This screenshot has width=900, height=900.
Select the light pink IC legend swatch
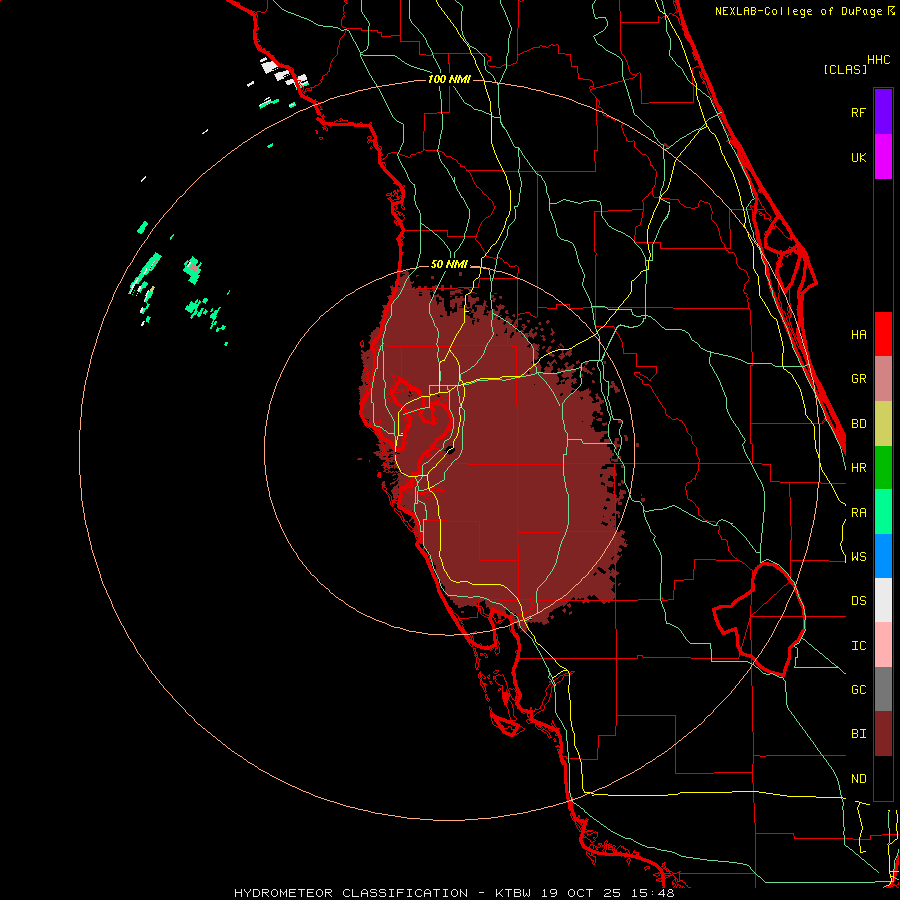pyautogui.click(x=883, y=645)
